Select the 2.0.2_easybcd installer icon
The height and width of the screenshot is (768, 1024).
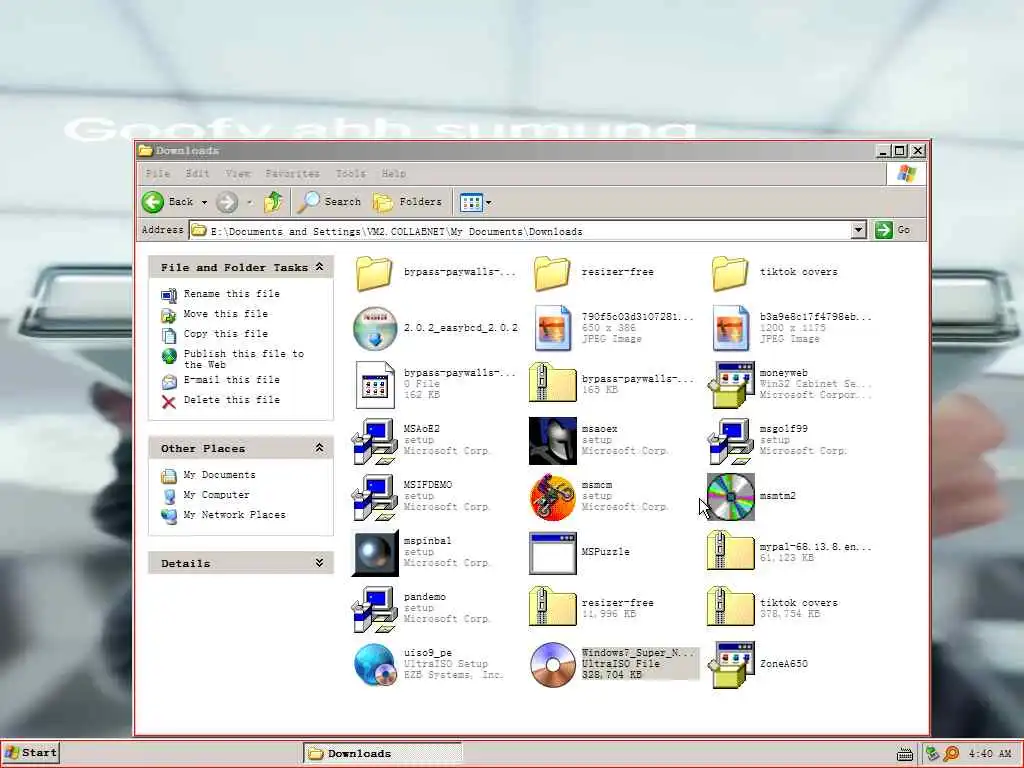(375, 328)
